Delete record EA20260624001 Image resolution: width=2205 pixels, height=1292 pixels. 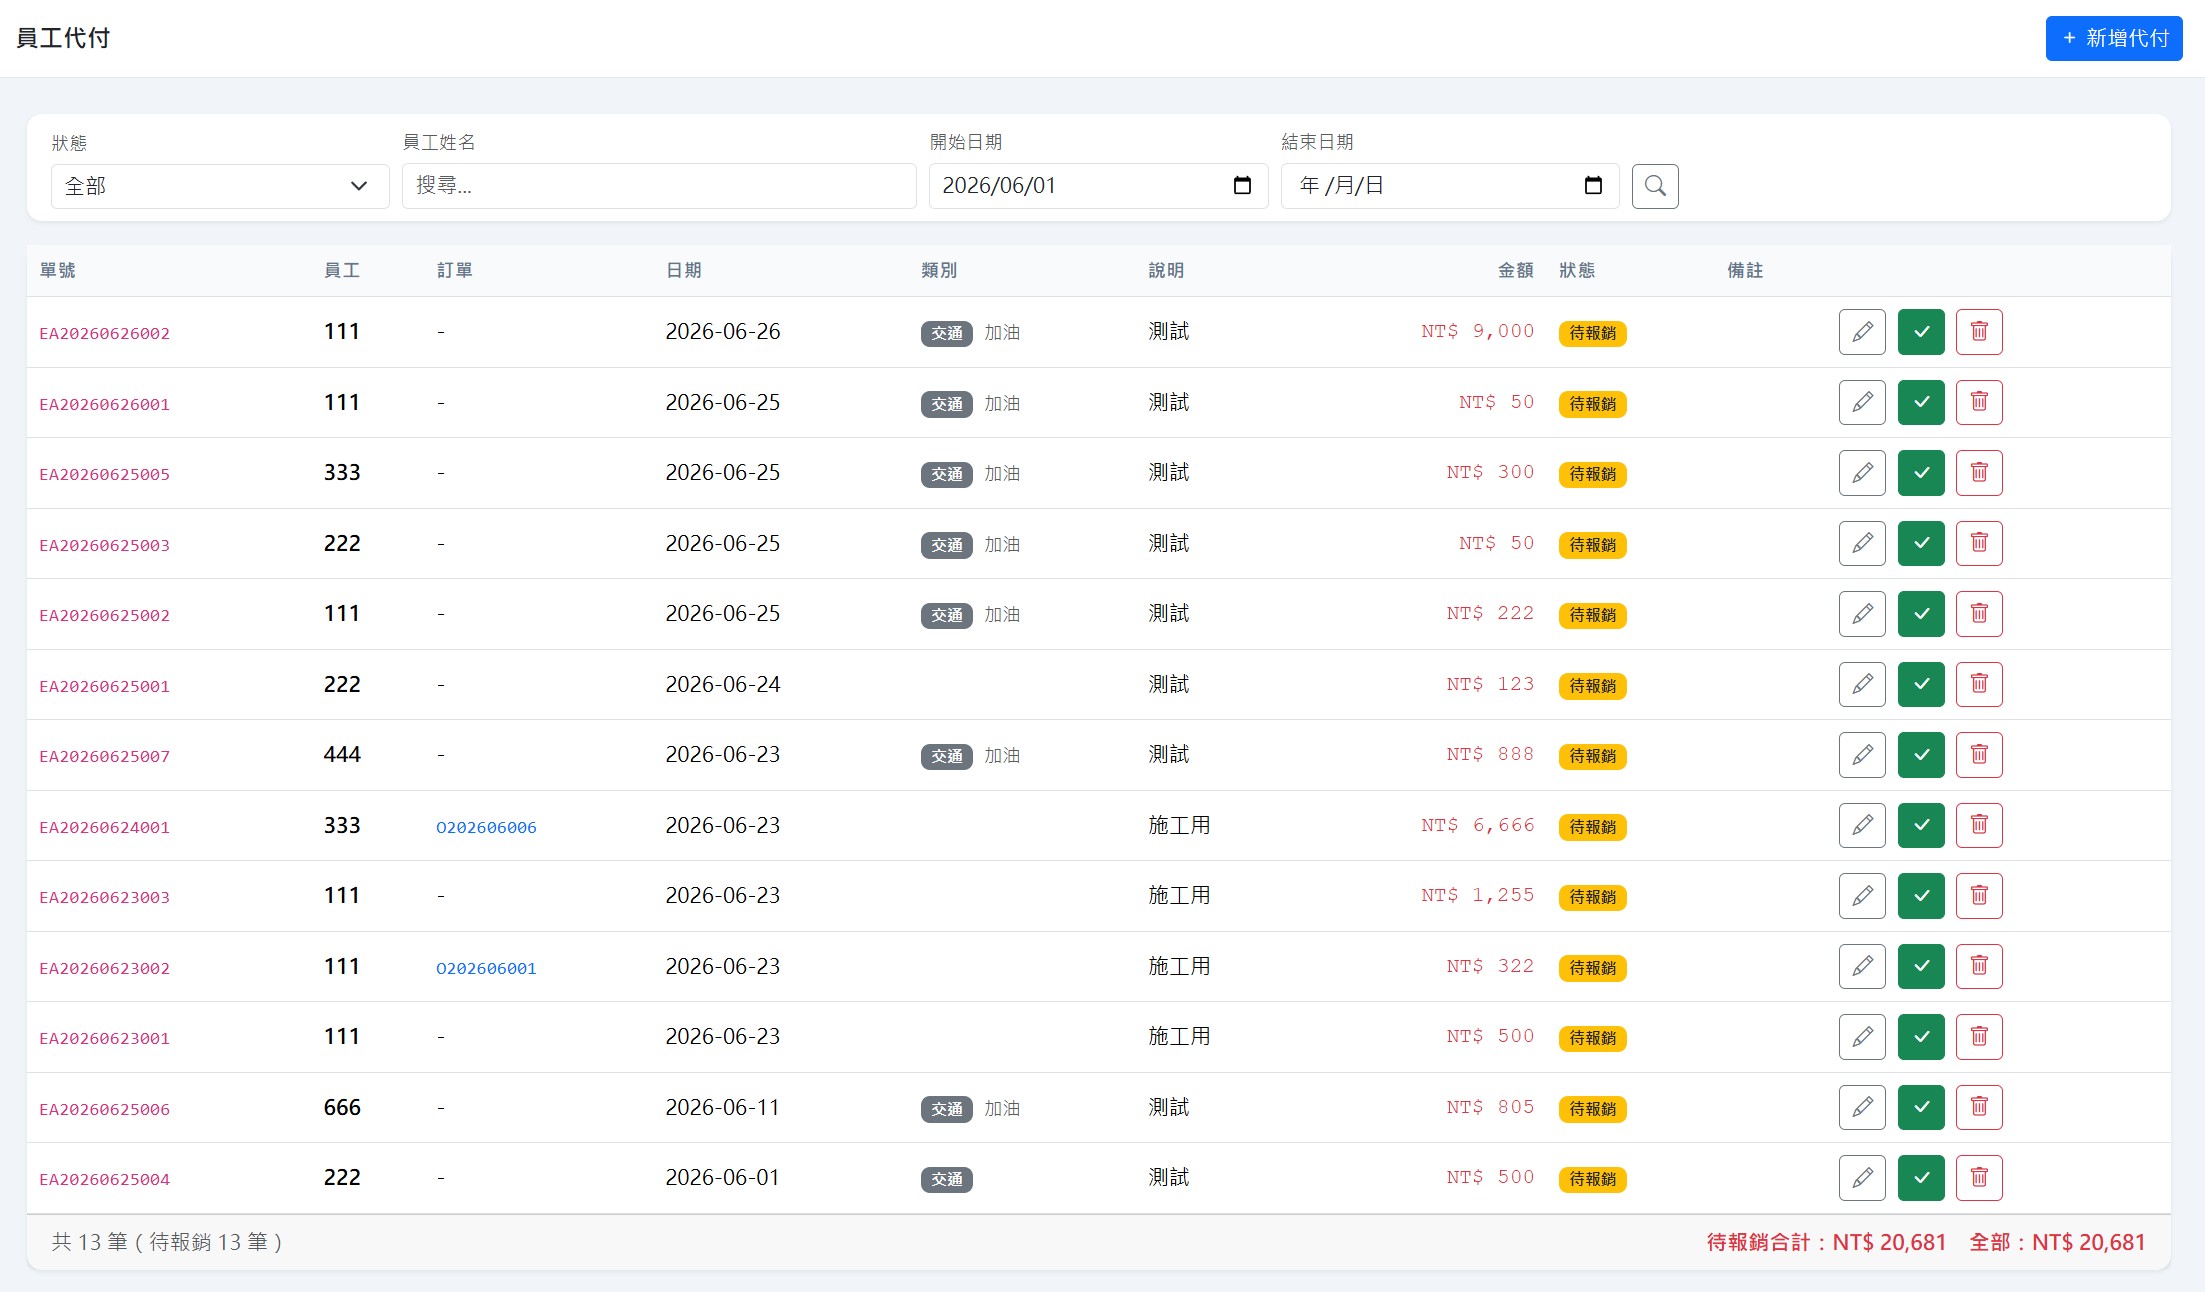pyautogui.click(x=1979, y=825)
